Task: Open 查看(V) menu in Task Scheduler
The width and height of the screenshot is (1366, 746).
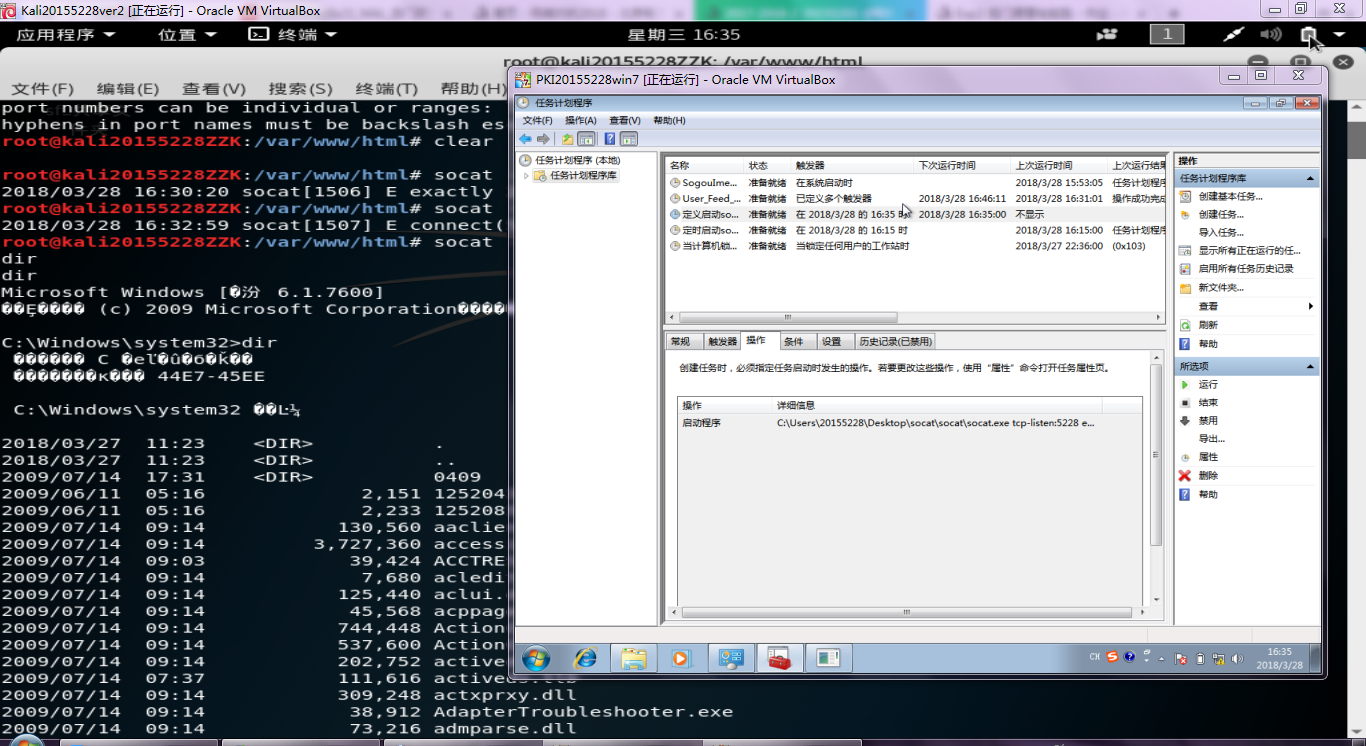Action: (625, 120)
